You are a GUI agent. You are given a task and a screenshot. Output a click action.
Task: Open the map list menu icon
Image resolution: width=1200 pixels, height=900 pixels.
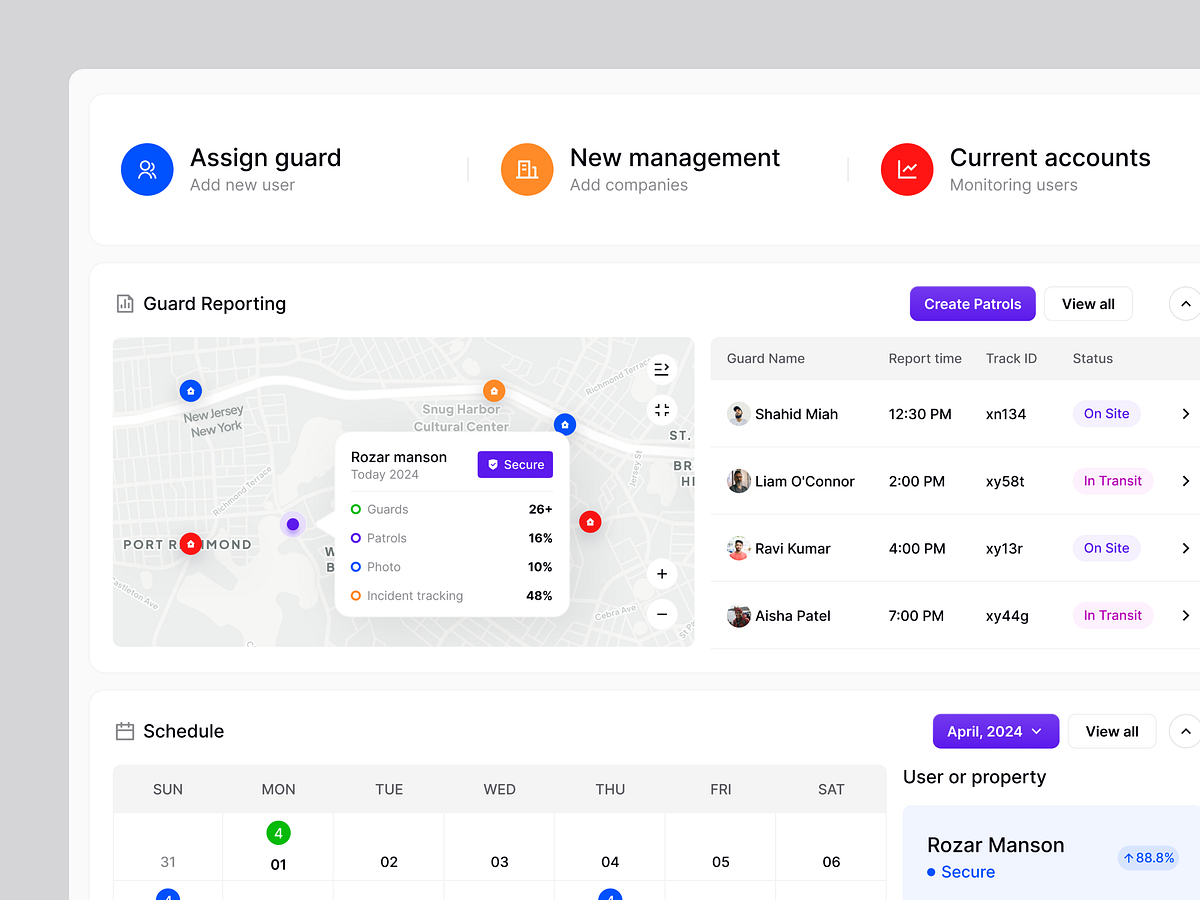click(661, 370)
